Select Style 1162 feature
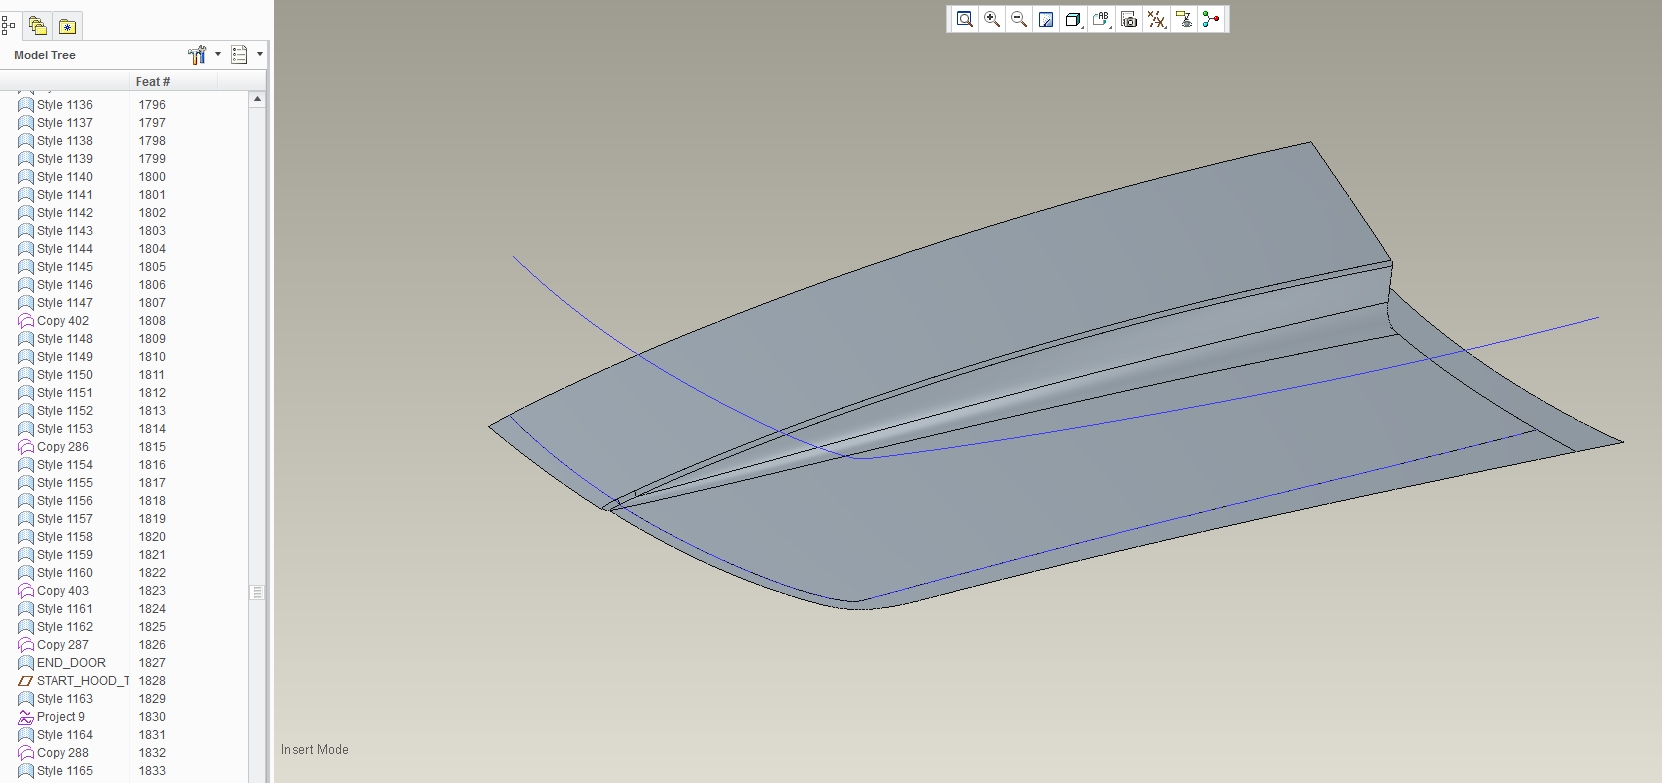 (x=65, y=627)
